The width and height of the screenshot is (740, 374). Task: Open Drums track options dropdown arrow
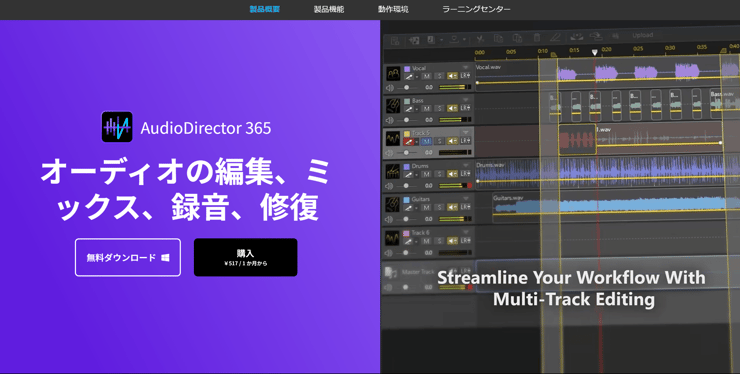pos(466,165)
